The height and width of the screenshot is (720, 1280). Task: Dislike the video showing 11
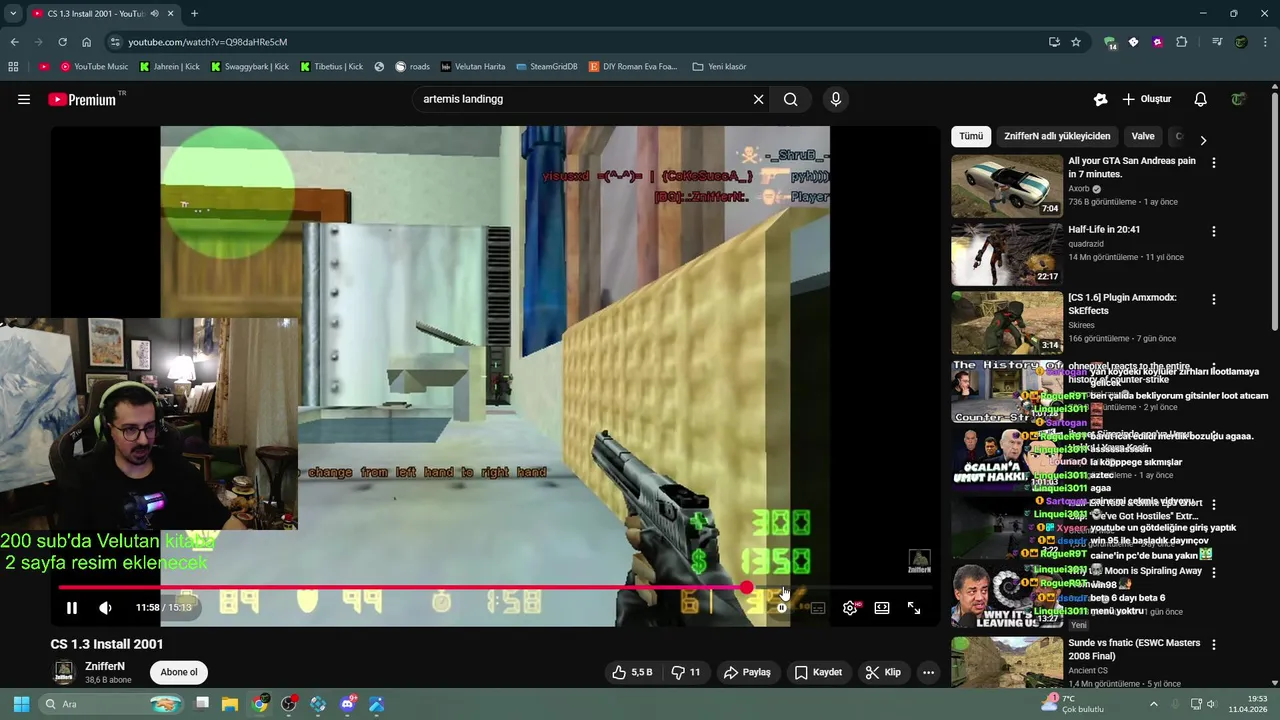pyautogui.click(x=686, y=672)
